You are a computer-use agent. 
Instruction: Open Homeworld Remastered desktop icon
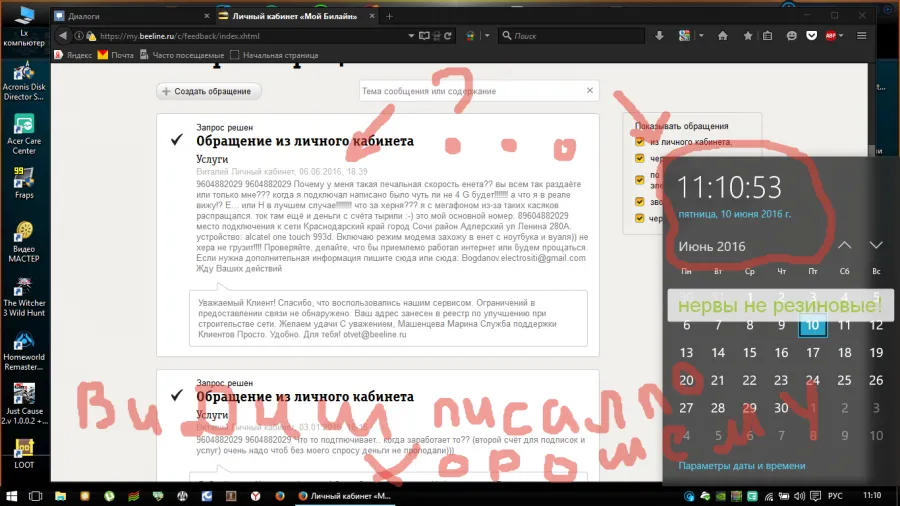pyautogui.click(x=24, y=351)
